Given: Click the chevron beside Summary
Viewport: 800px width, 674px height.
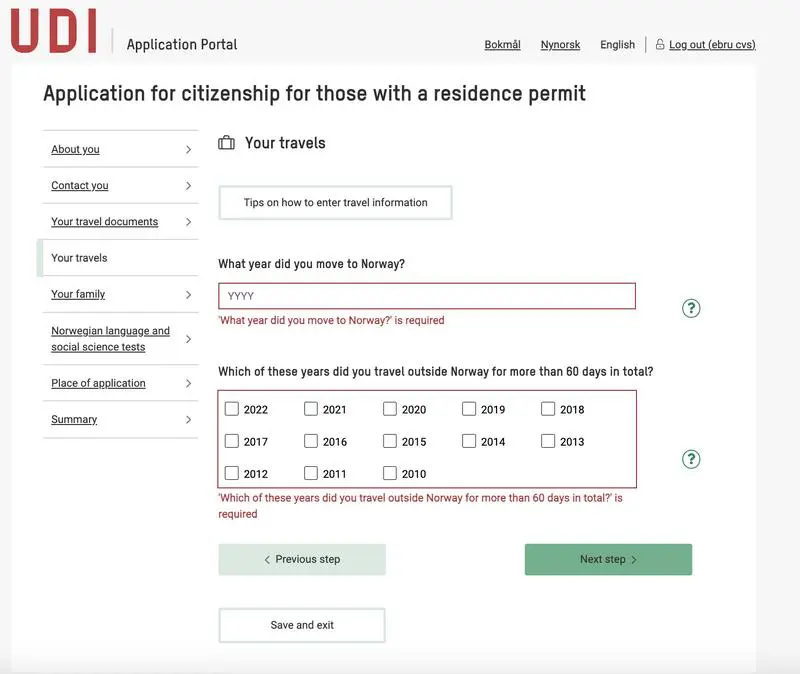Looking at the screenshot, I should [x=188, y=420].
